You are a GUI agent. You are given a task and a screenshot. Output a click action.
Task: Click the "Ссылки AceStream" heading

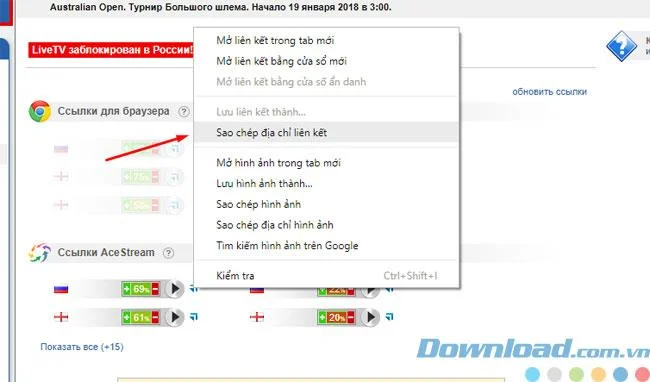pyautogui.click(x=106, y=253)
